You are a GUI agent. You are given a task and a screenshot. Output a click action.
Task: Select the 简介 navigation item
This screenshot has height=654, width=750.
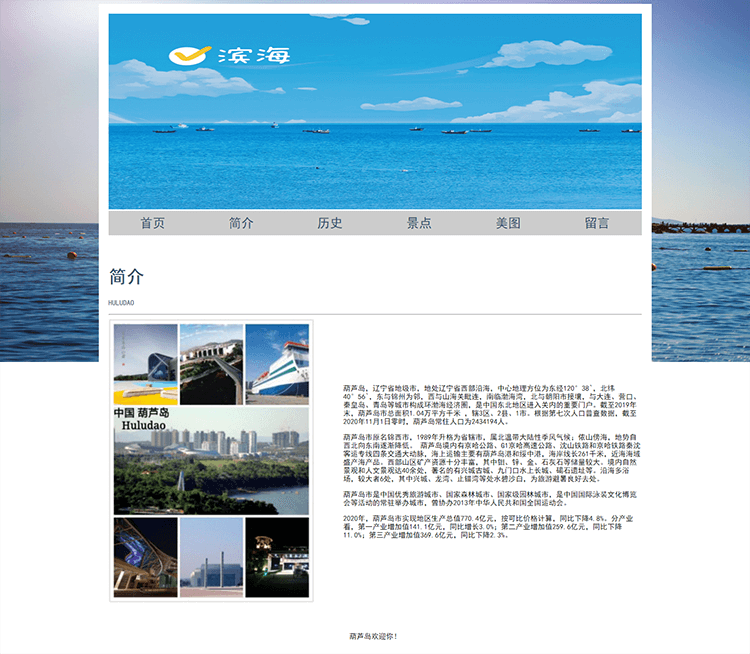click(x=241, y=223)
